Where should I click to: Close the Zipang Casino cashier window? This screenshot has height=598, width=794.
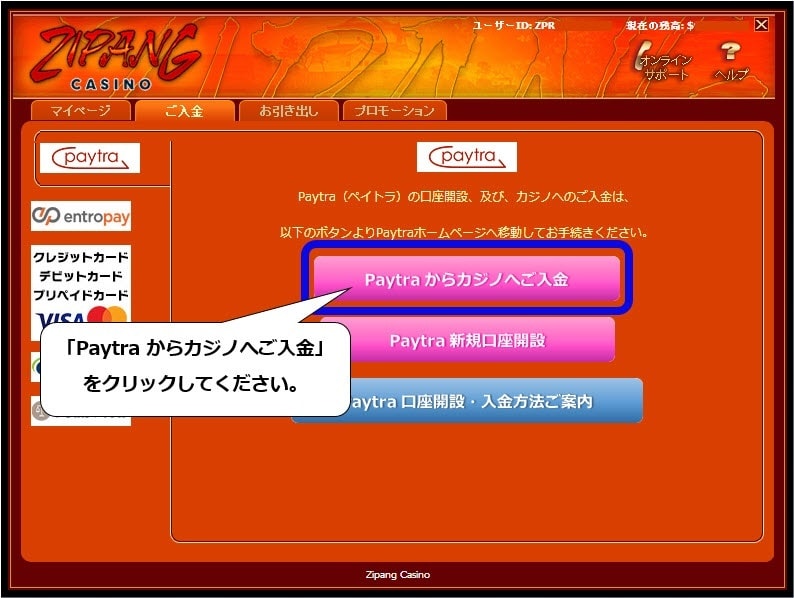[x=761, y=24]
